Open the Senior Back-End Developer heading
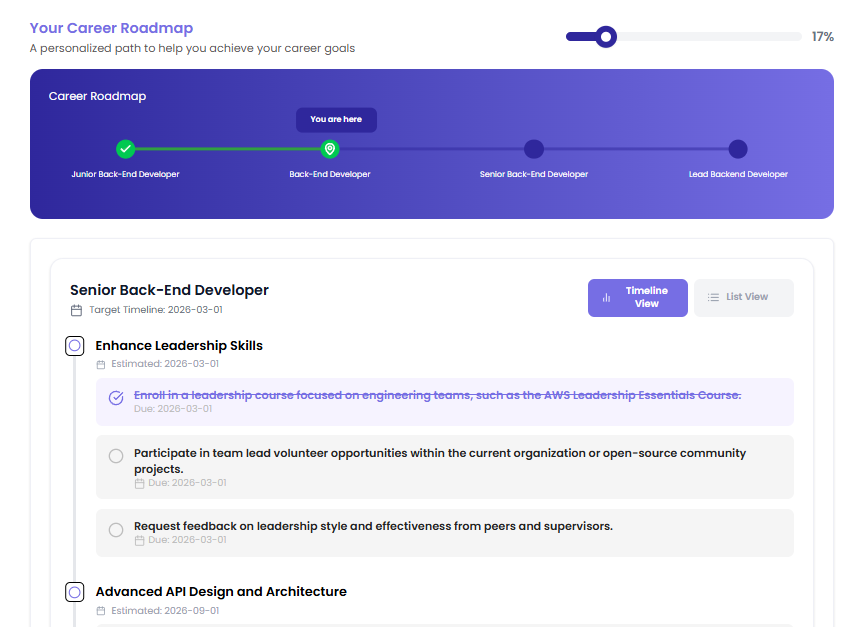Screen dimensions: 863x627 [x=169, y=290]
